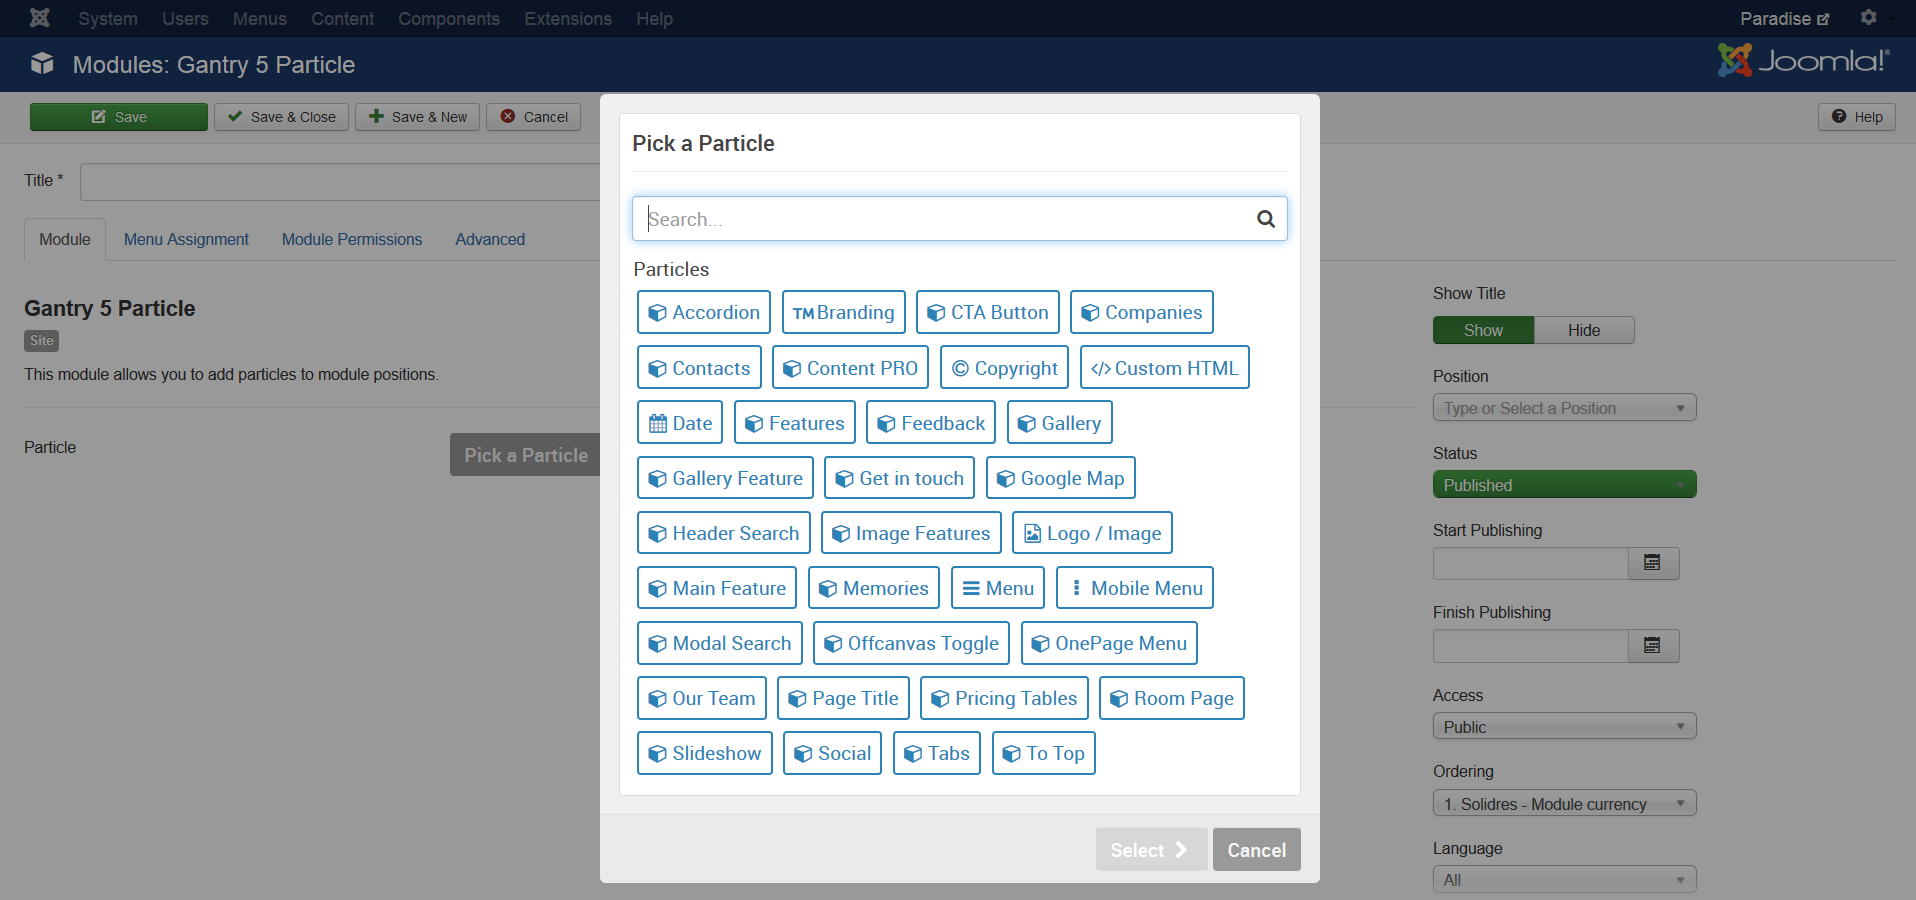Expand the Ordering dropdown

[1564, 804]
